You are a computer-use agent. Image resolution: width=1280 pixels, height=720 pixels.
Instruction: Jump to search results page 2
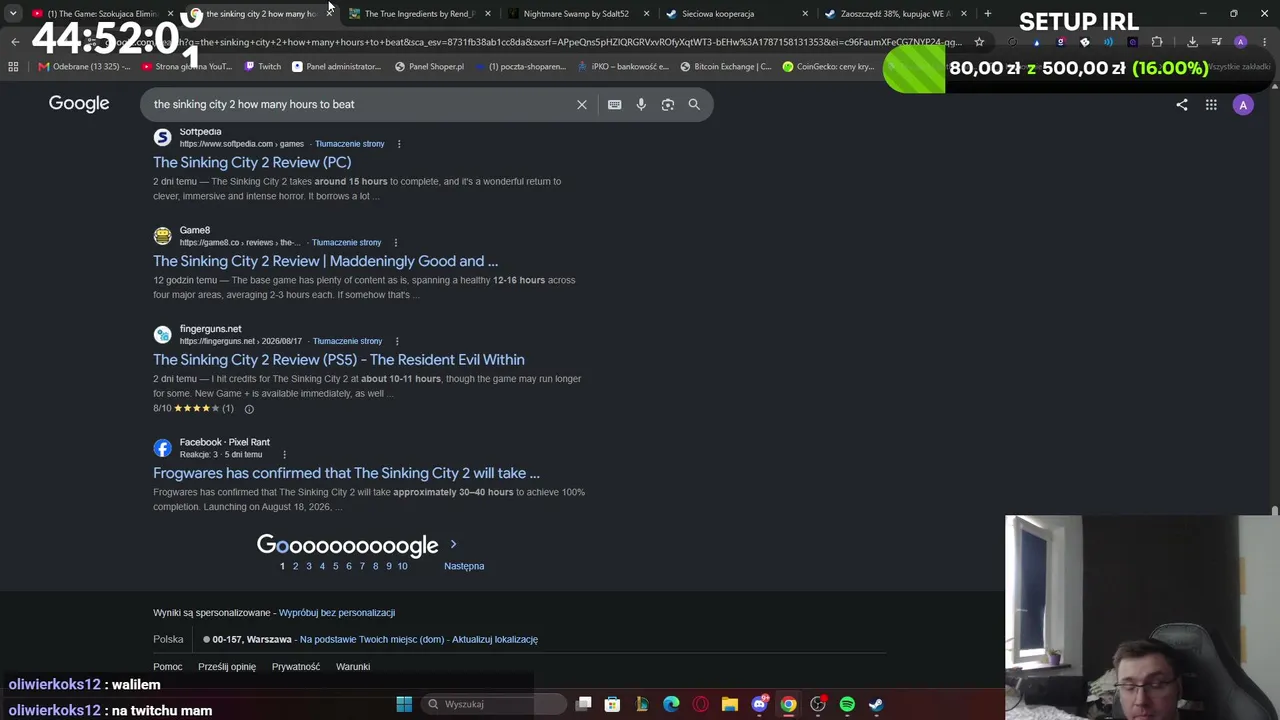click(295, 566)
